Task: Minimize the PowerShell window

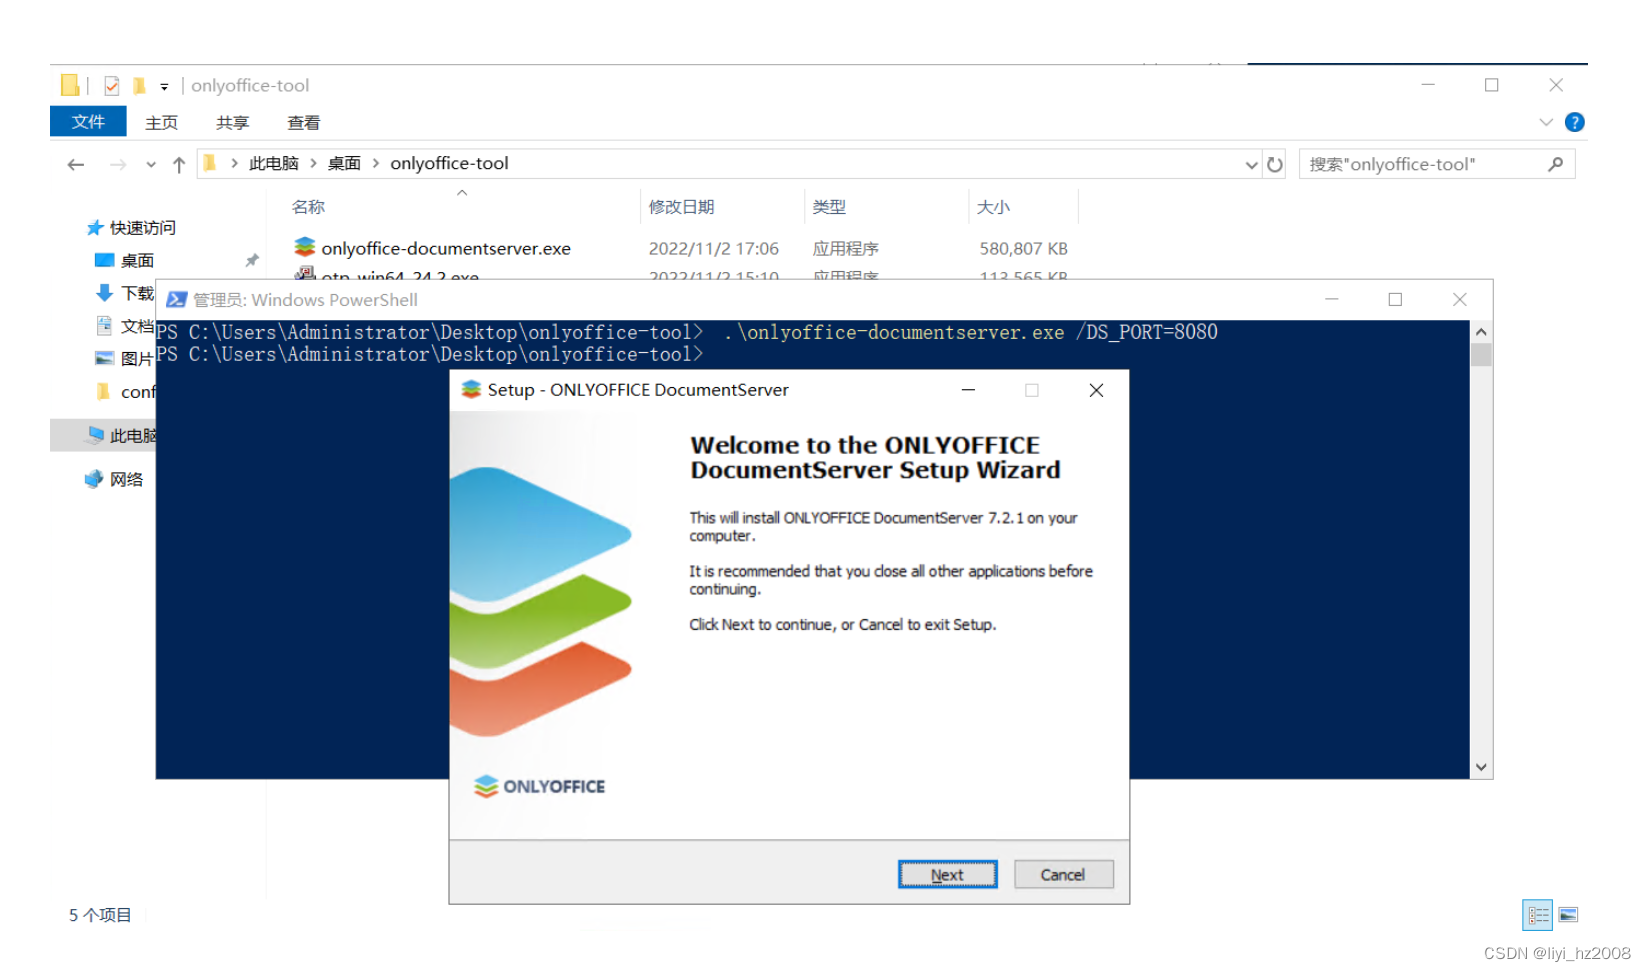Action: click(1331, 300)
